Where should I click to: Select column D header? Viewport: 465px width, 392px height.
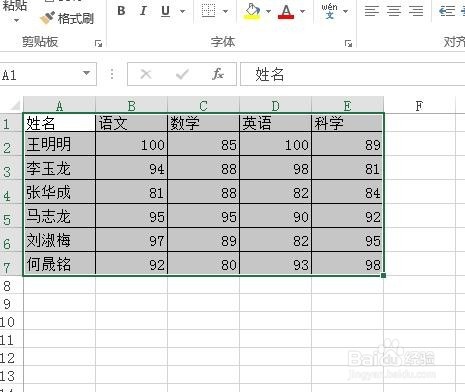[x=275, y=106]
